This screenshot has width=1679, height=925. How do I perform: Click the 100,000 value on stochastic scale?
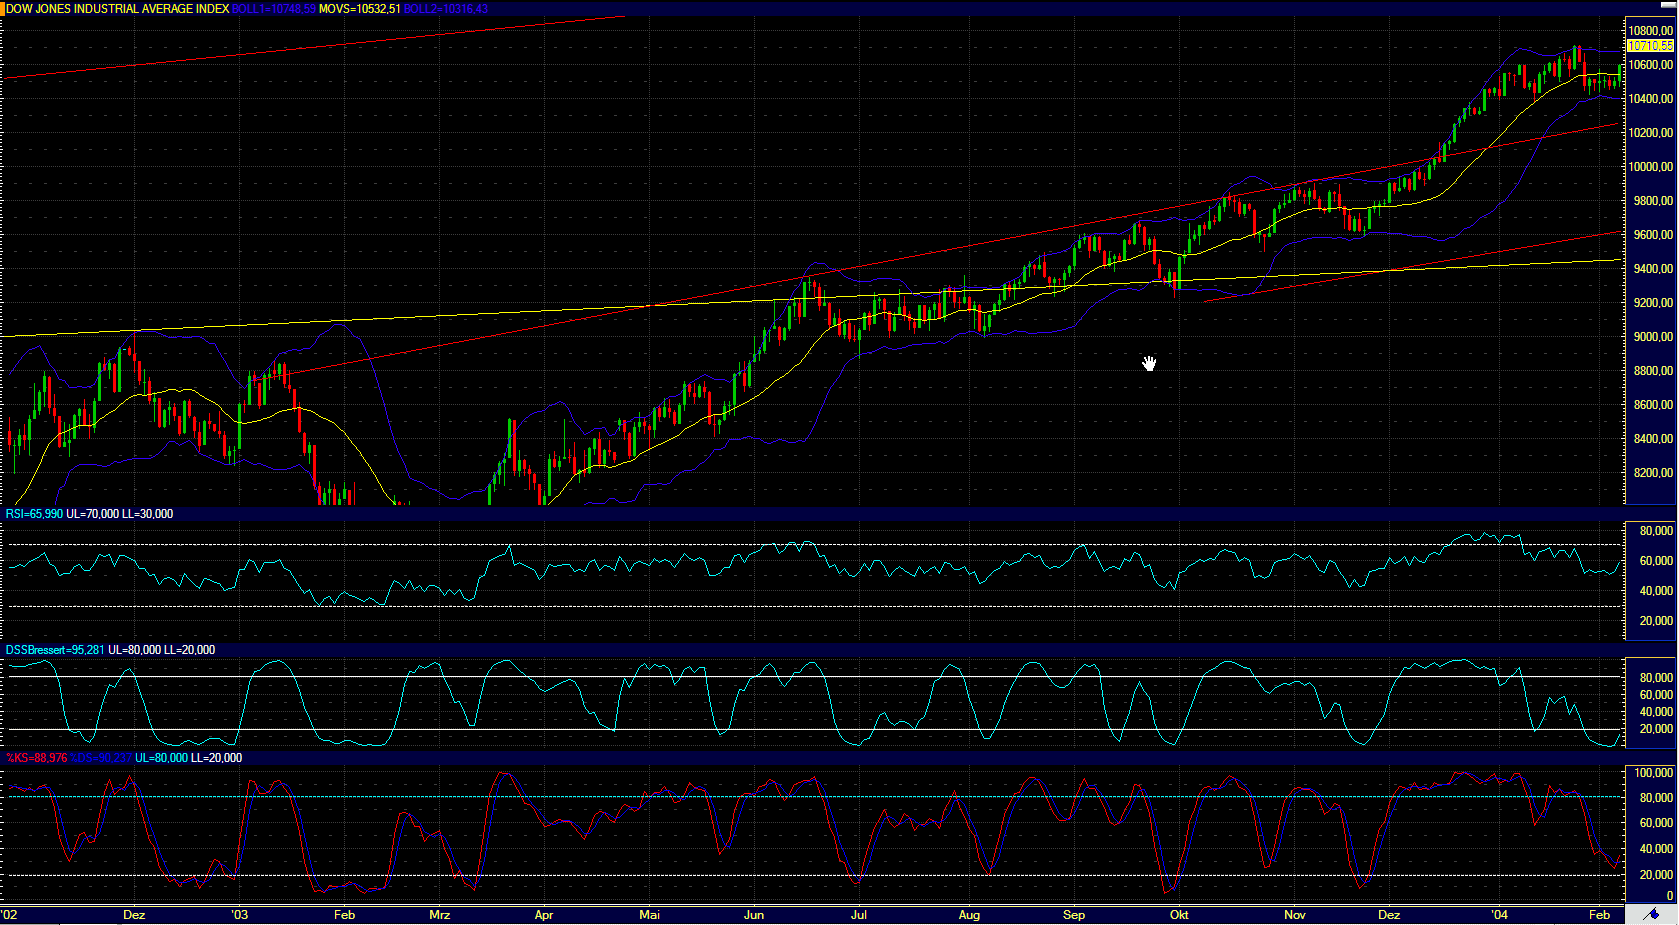[1654, 773]
